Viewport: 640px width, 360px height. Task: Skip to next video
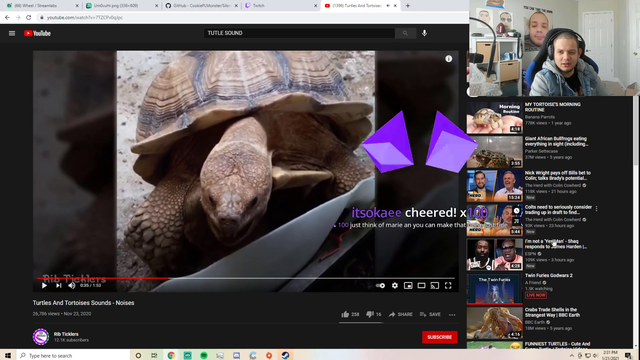58,285
